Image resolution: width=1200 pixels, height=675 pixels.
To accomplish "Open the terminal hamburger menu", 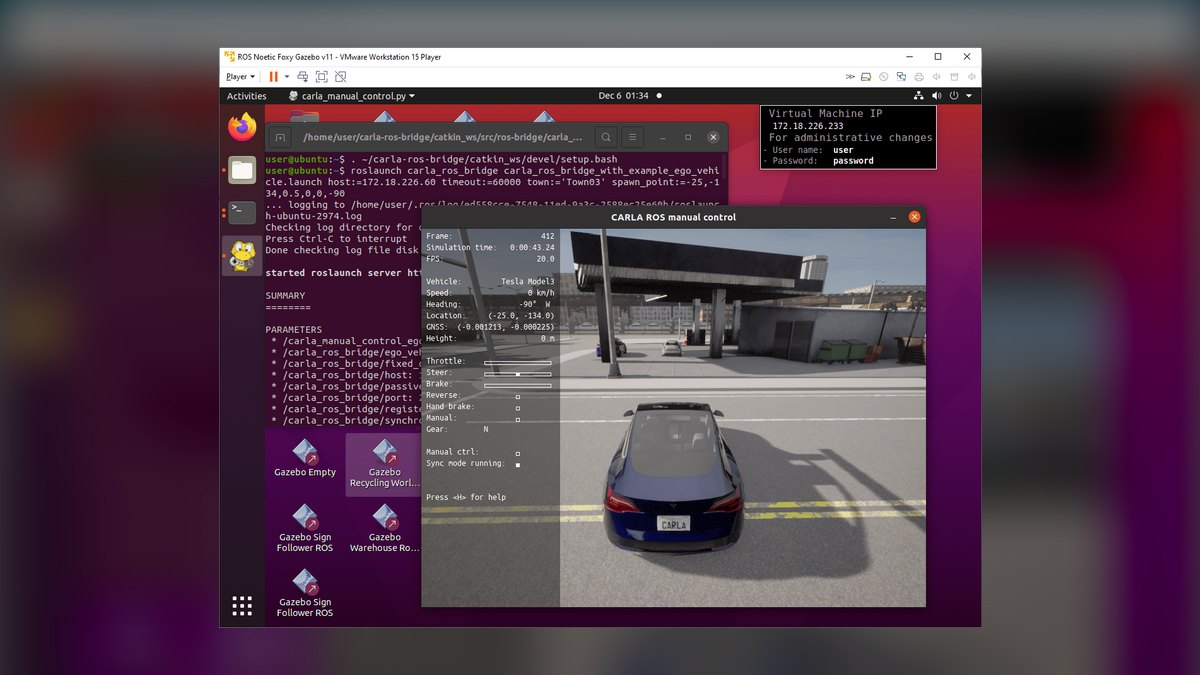I will [x=632, y=137].
